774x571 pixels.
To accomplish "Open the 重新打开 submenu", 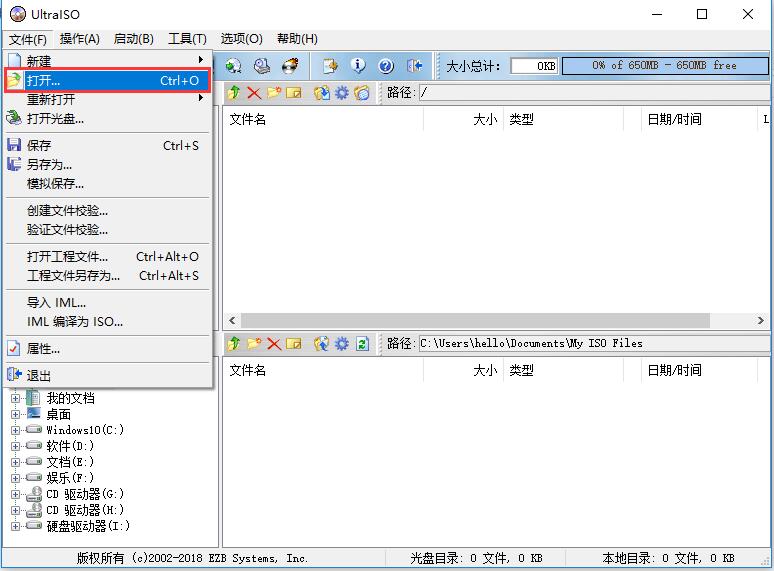I will tap(108, 99).
